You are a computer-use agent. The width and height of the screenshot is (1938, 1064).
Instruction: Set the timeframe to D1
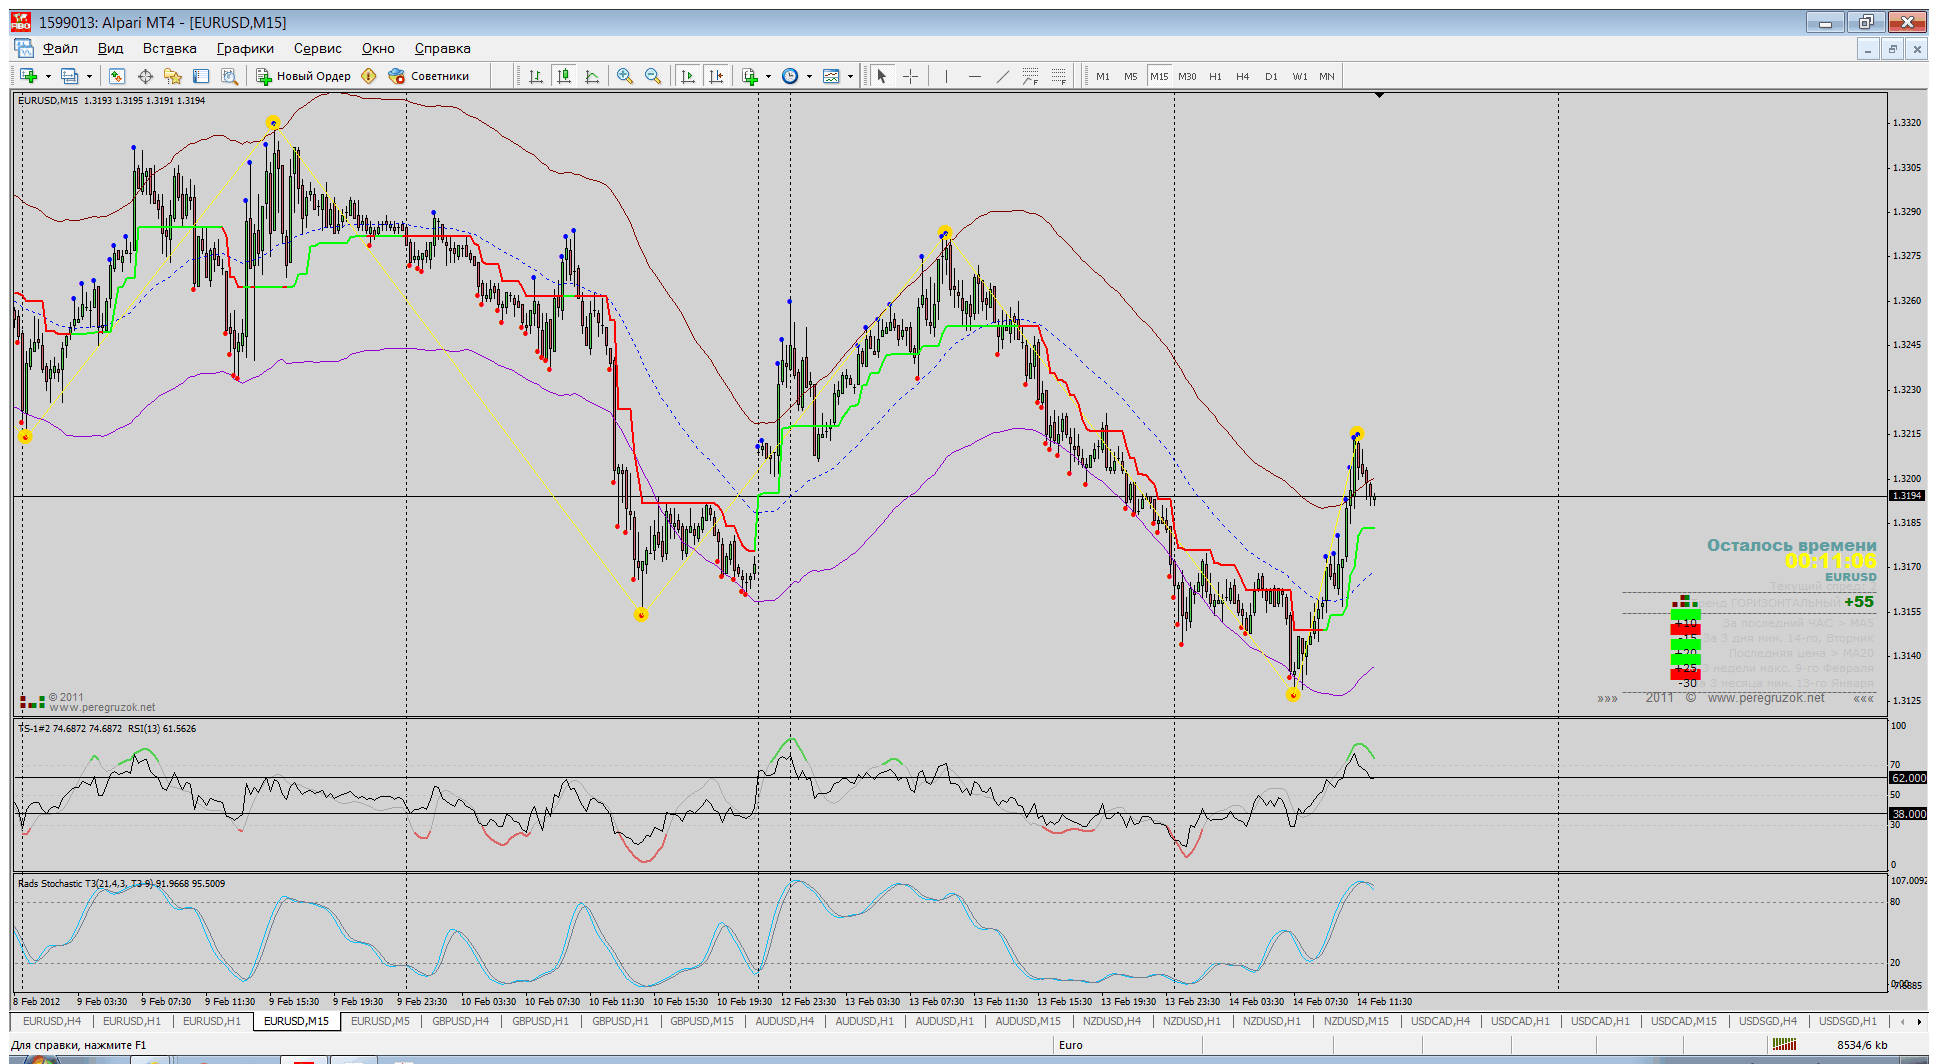click(1271, 76)
